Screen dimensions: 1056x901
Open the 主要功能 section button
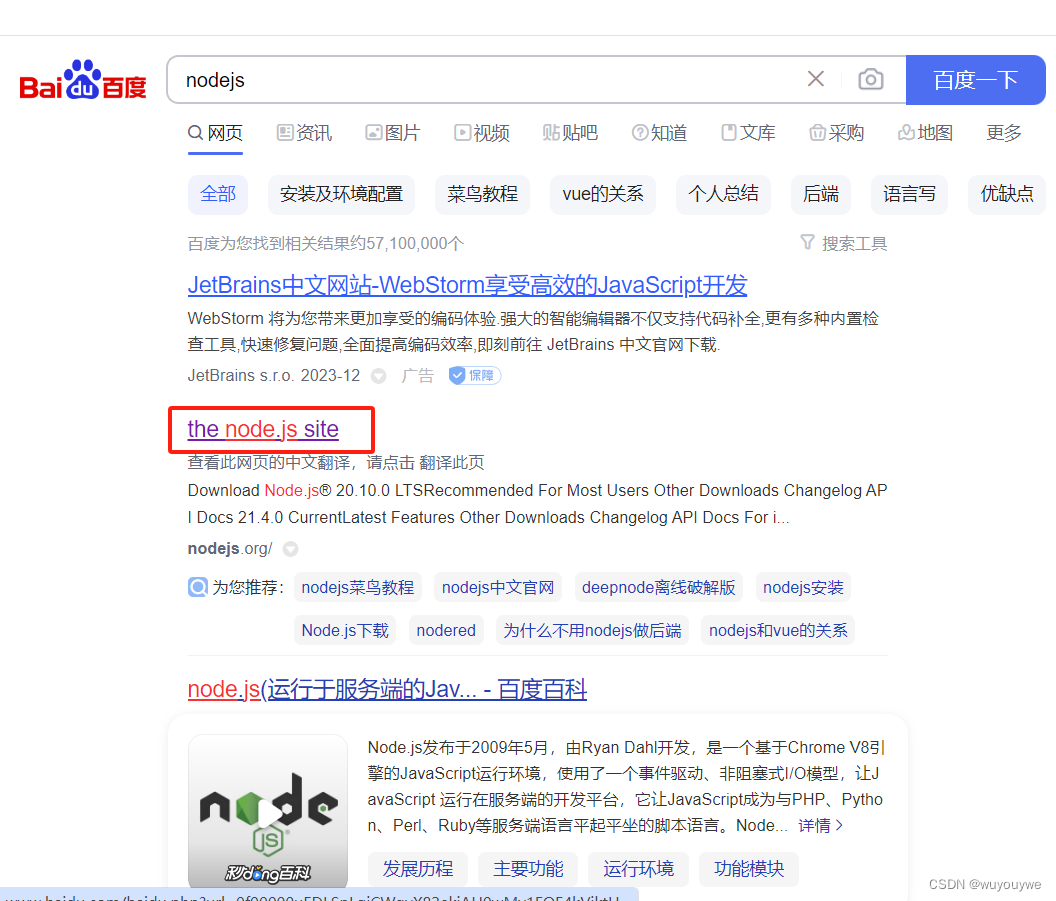point(528,869)
